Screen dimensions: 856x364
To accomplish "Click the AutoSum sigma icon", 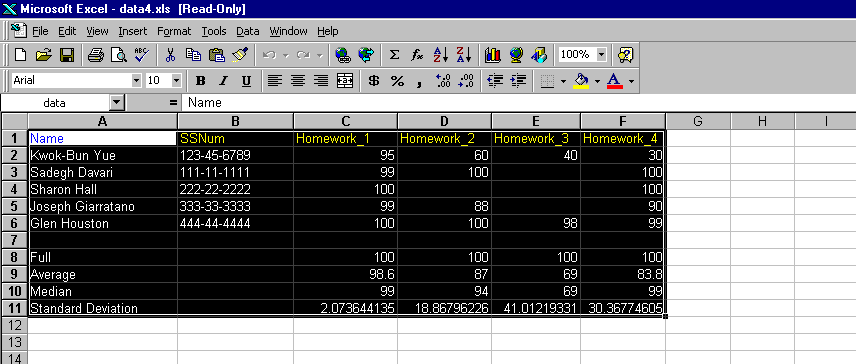I will (x=394, y=55).
